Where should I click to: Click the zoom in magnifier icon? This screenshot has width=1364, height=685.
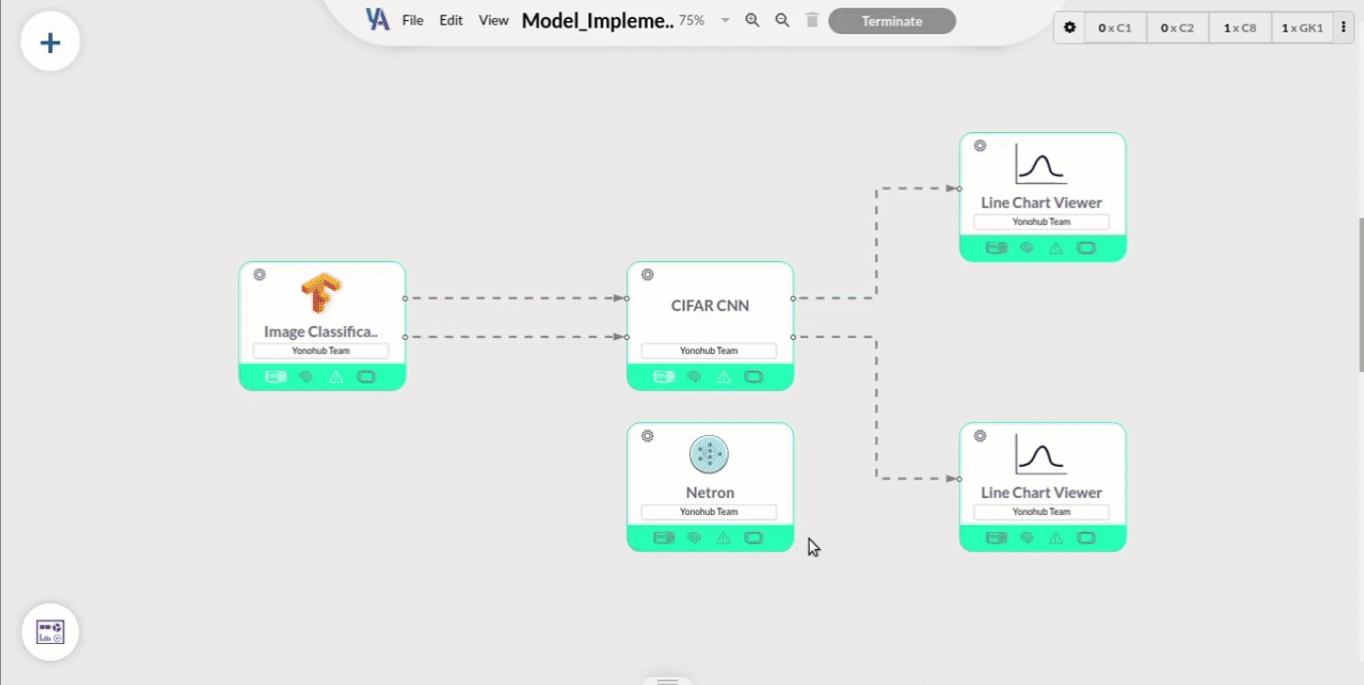[752, 20]
